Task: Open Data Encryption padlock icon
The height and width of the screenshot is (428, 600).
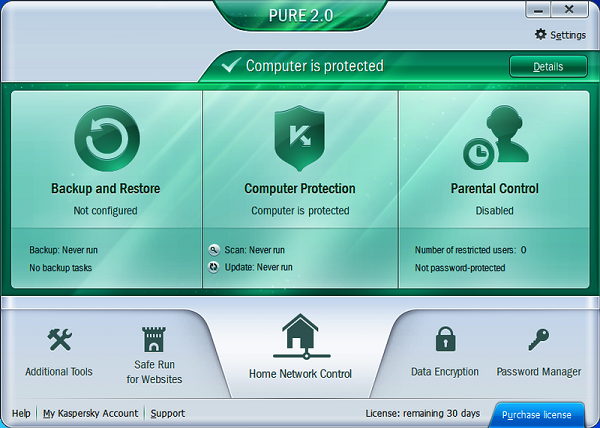Action: (x=445, y=339)
